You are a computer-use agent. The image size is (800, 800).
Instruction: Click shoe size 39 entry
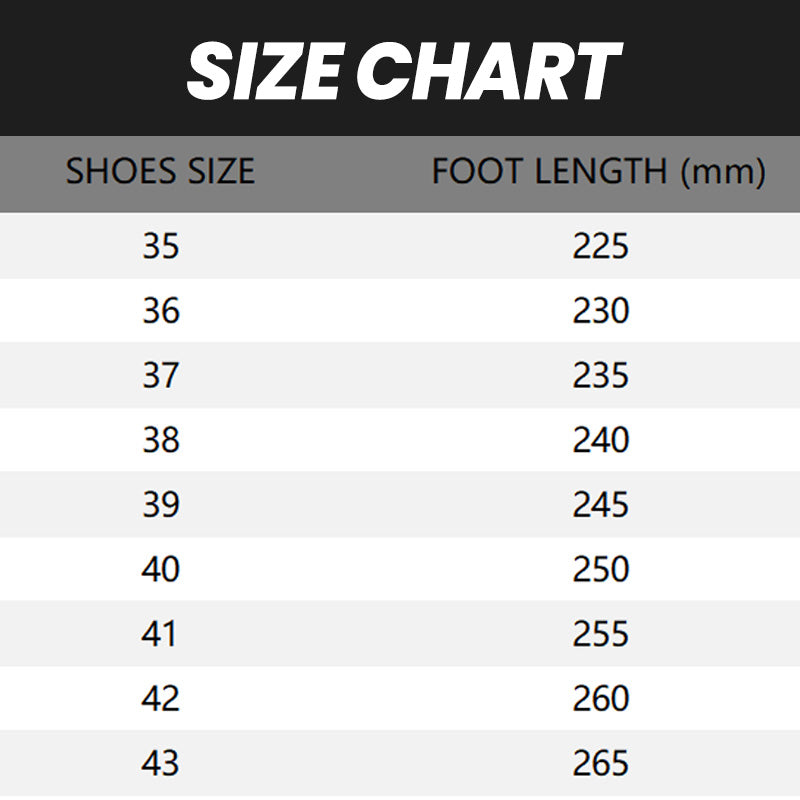pos(160,505)
